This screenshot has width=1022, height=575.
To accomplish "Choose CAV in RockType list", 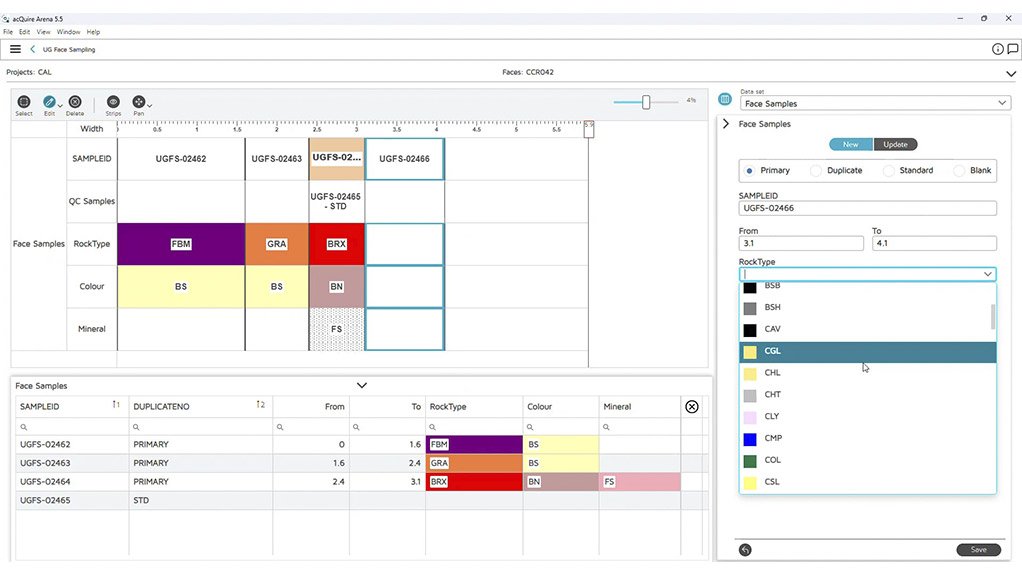I will (x=868, y=329).
